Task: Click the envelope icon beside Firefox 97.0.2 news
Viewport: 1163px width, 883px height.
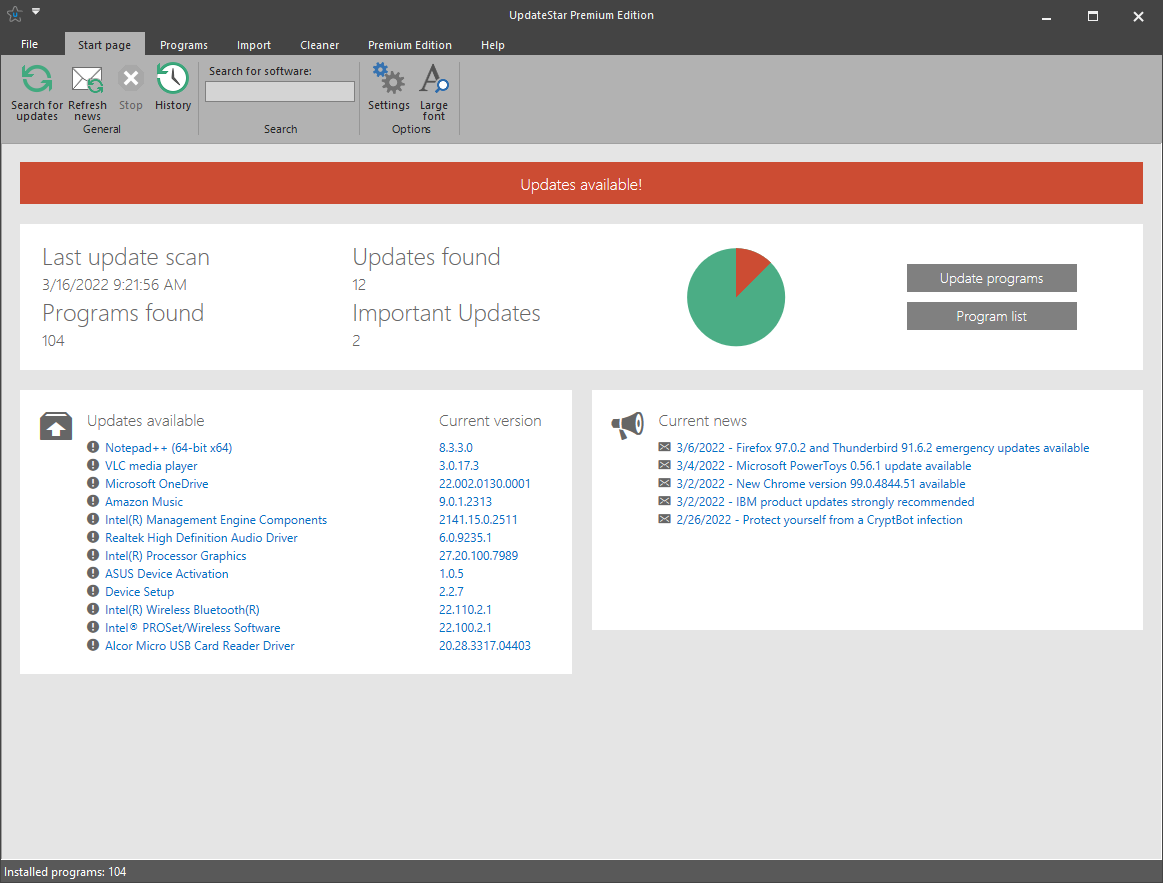Action: tap(665, 447)
